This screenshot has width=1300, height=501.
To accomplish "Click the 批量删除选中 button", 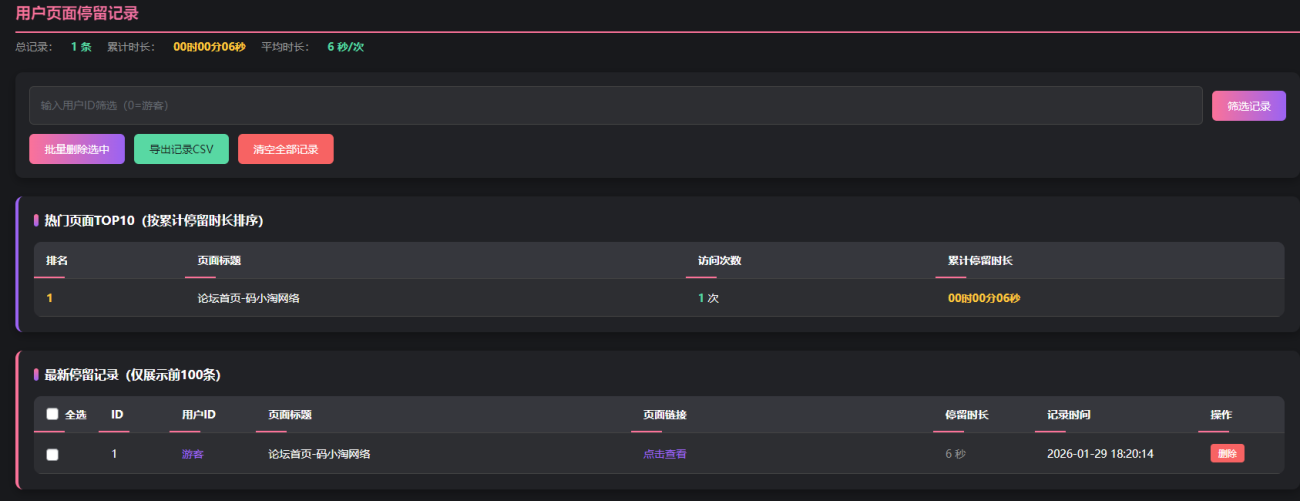I will 77,149.
